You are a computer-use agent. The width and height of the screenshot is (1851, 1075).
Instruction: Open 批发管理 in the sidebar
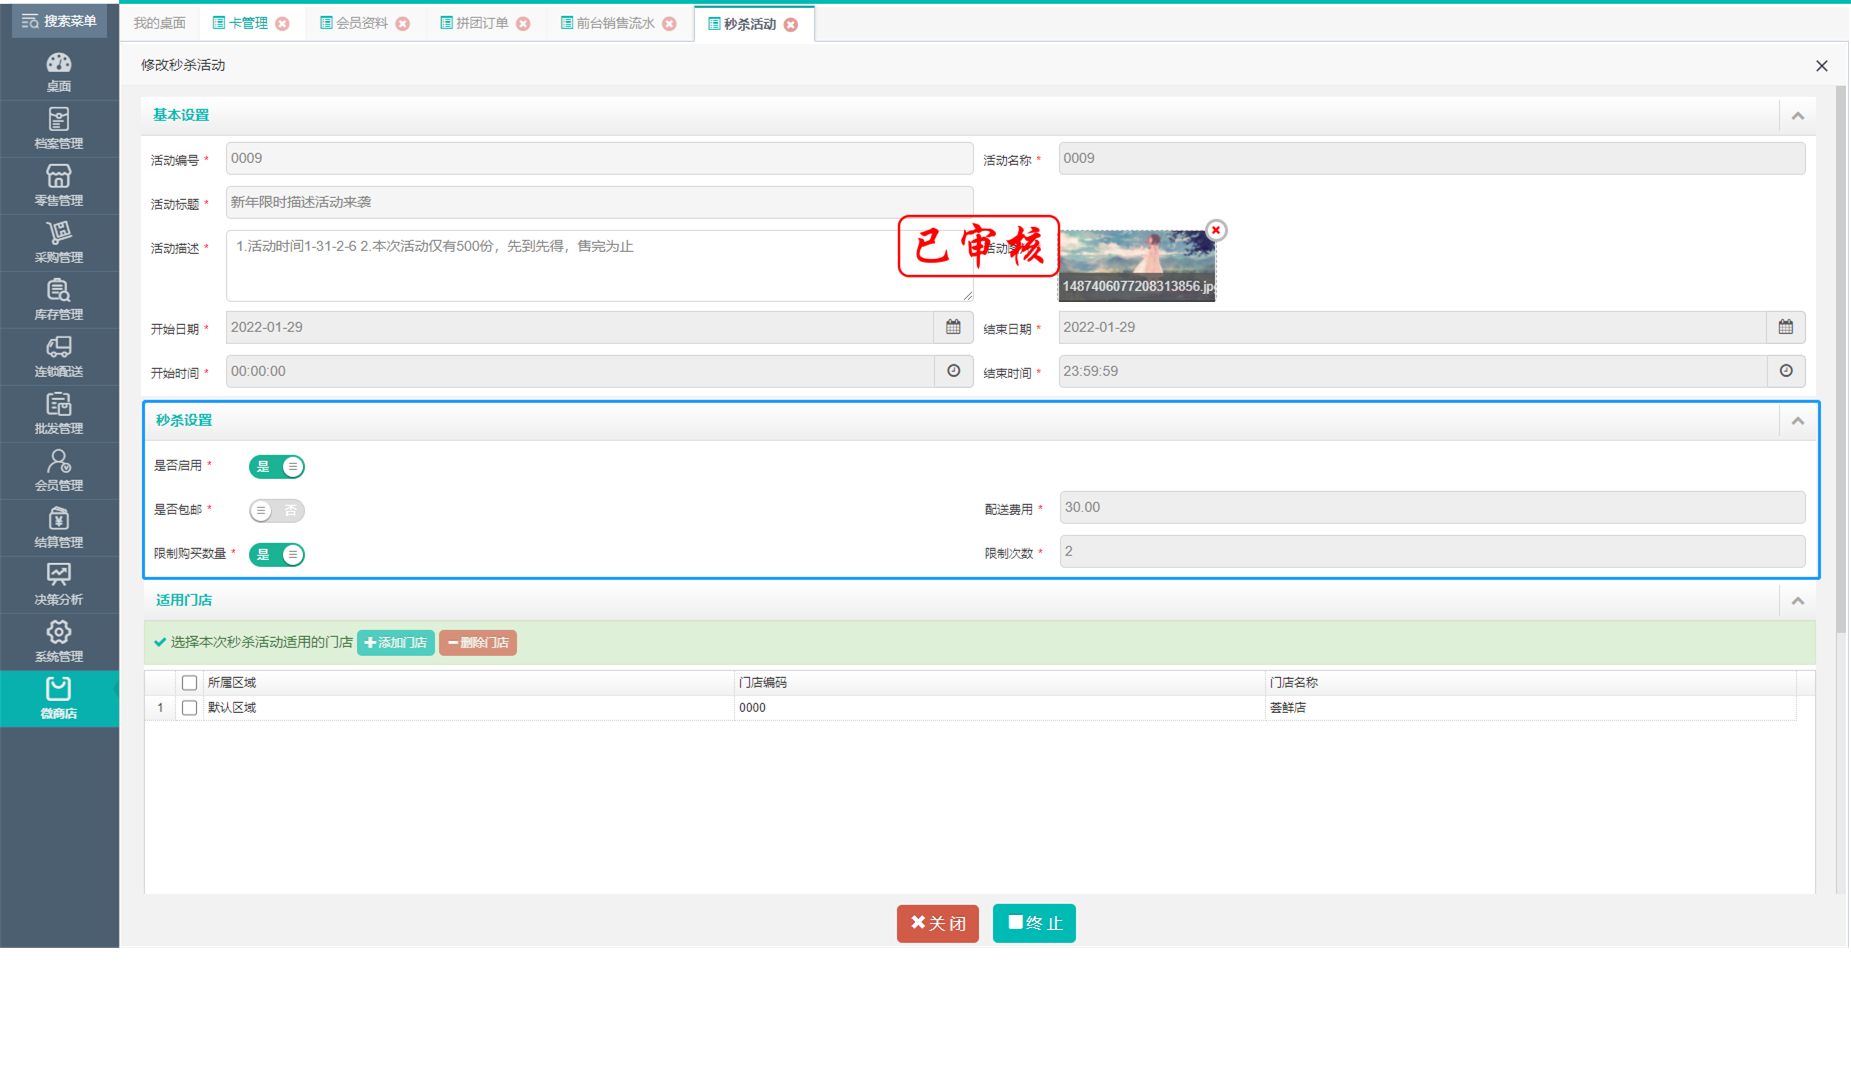pos(59,414)
